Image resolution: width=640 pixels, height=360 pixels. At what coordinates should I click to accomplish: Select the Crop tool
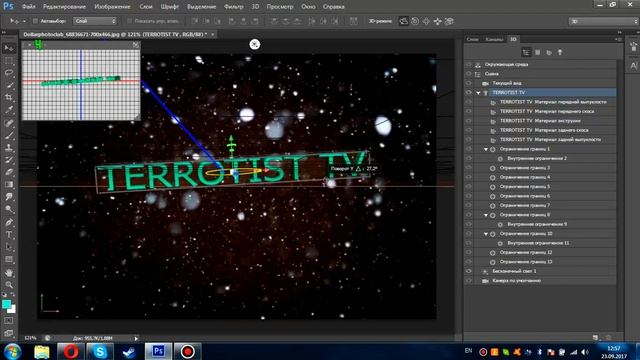pyautogui.click(x=9, y=98)
